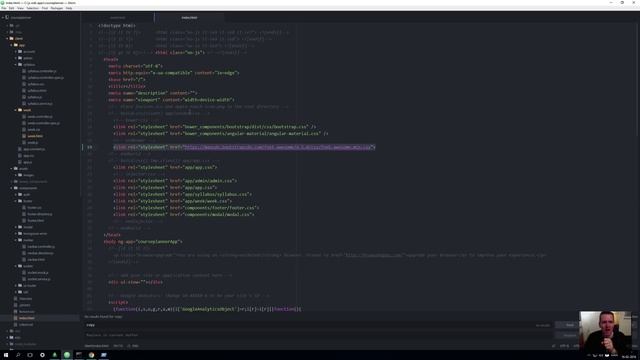Viewport: 640px width, 360px height.
Task: Open the Selection menu
Action: pyautogui.click(x=32, y=8)
